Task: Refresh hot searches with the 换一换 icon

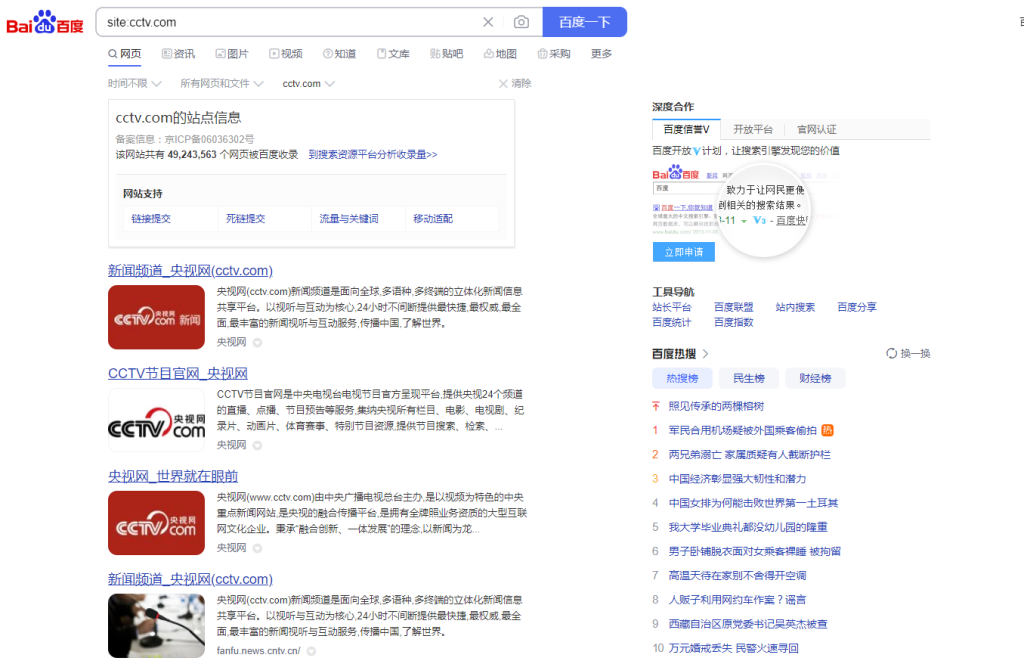Action: (890, 352)
